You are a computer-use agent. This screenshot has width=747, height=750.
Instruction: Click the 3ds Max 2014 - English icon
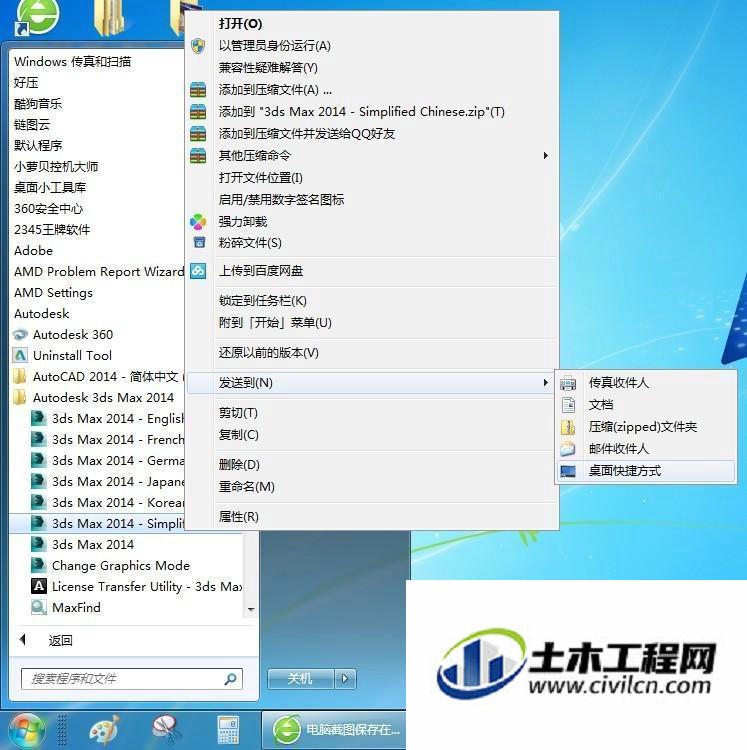[38, 419]
